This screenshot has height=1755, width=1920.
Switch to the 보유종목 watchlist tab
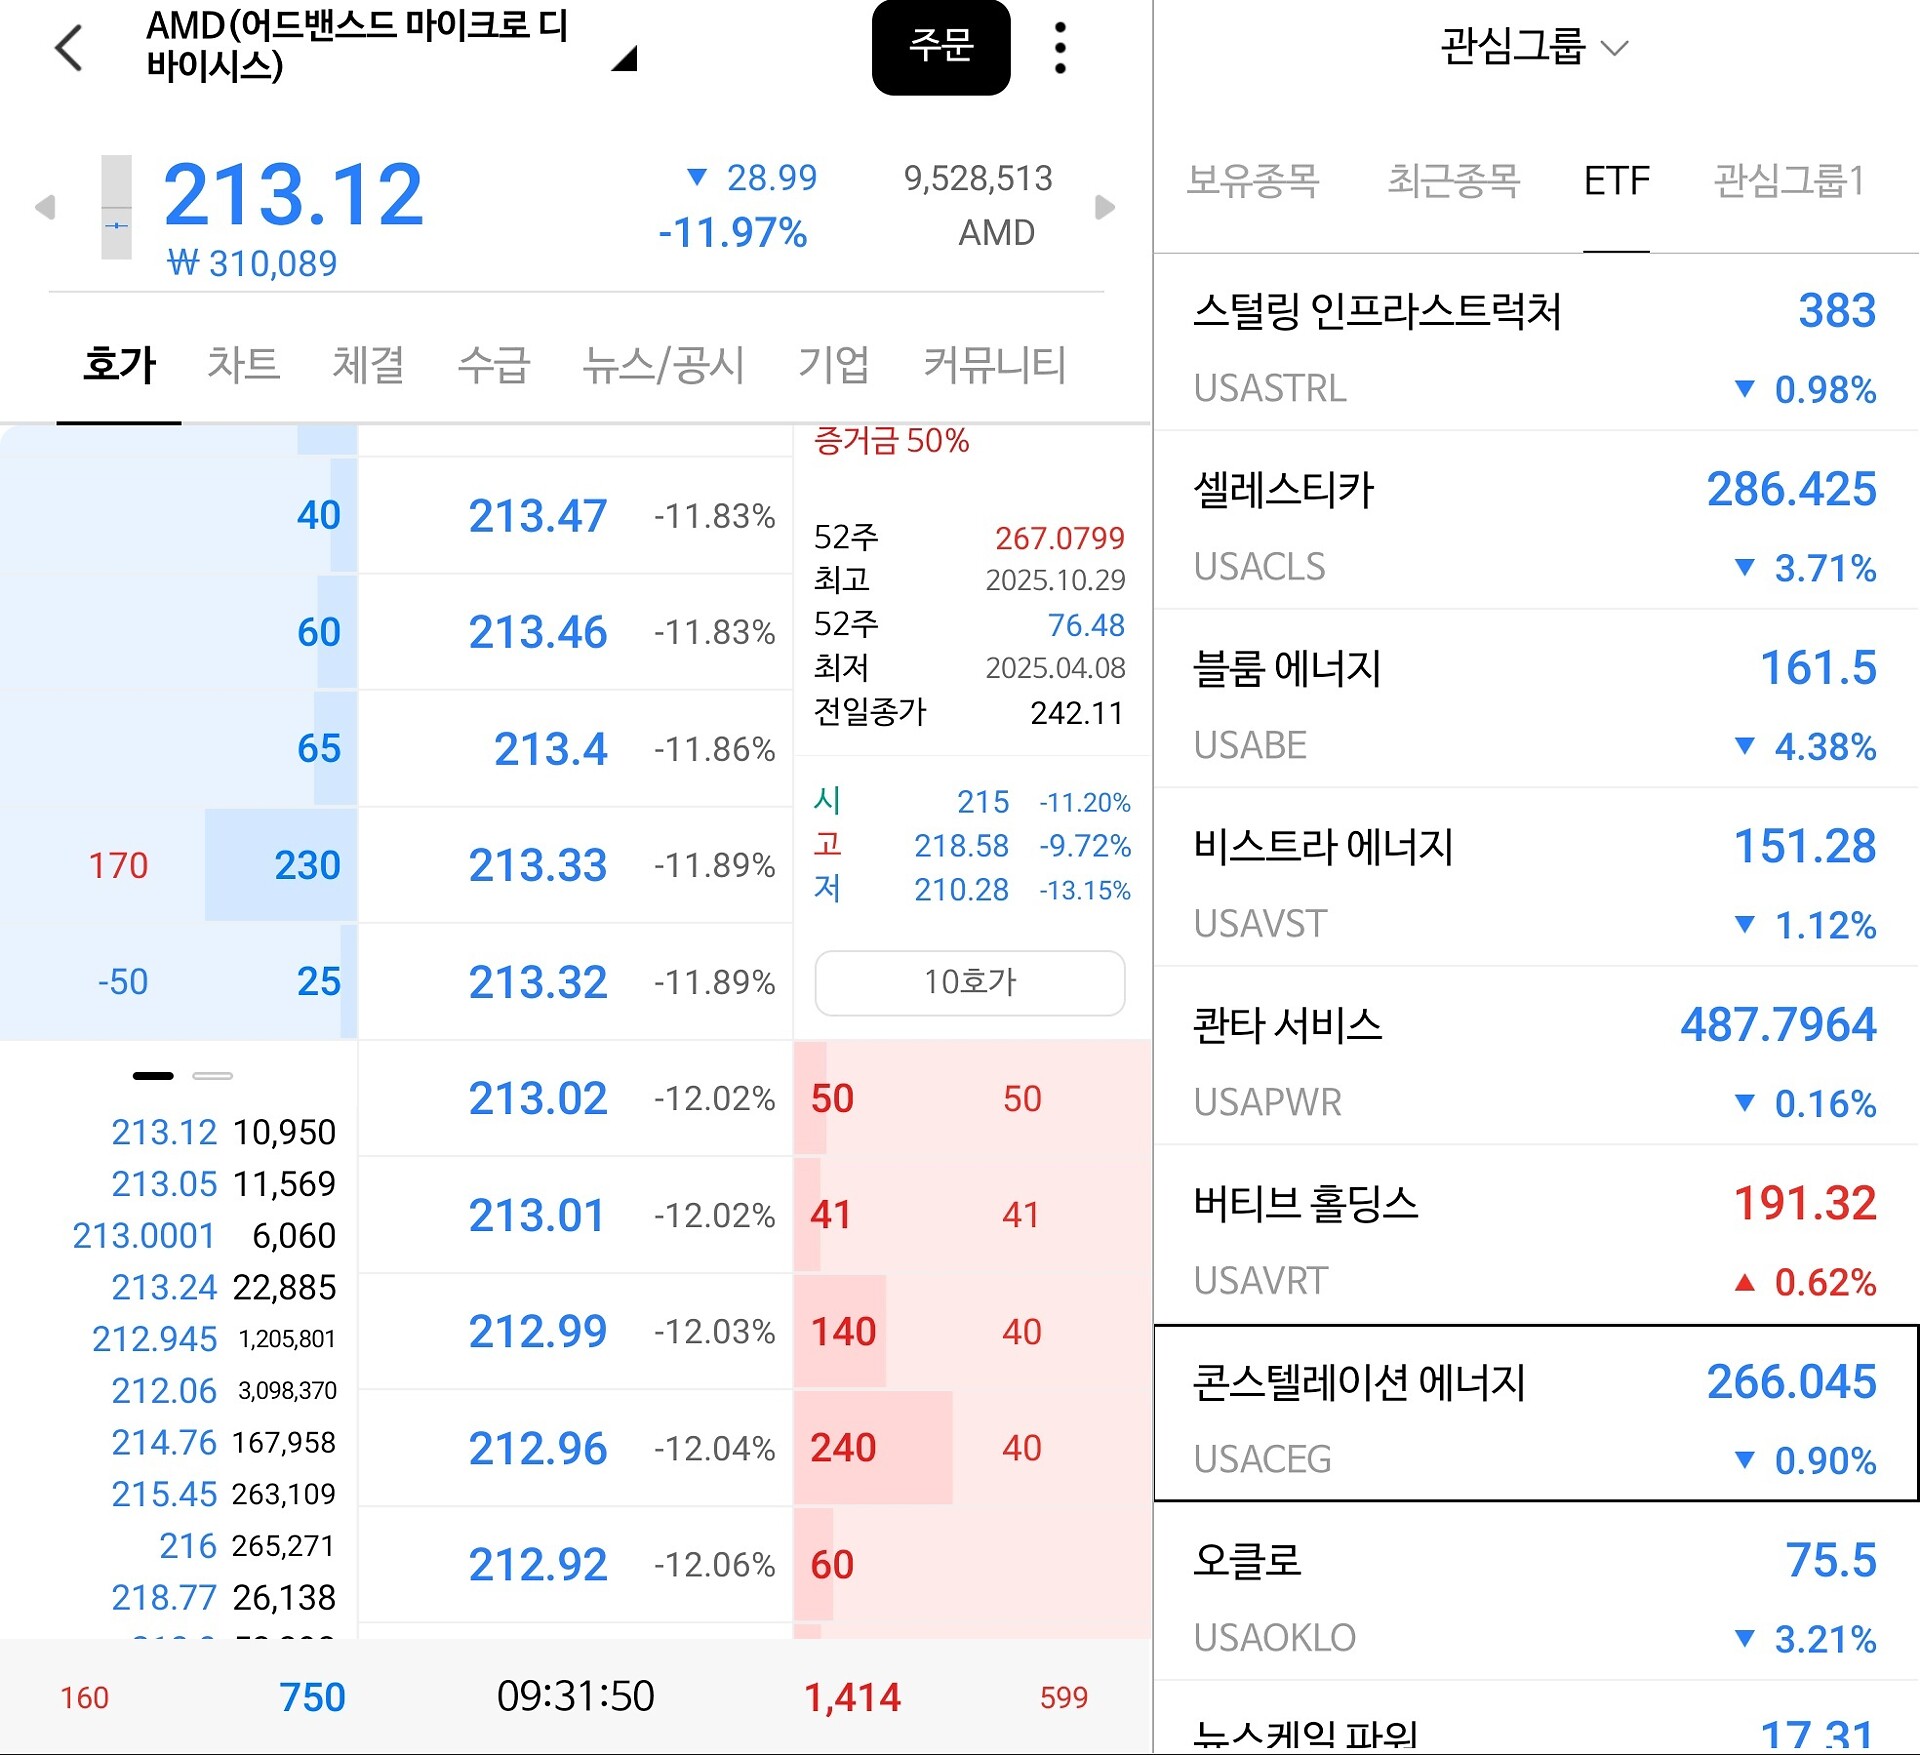(1252, 181)
